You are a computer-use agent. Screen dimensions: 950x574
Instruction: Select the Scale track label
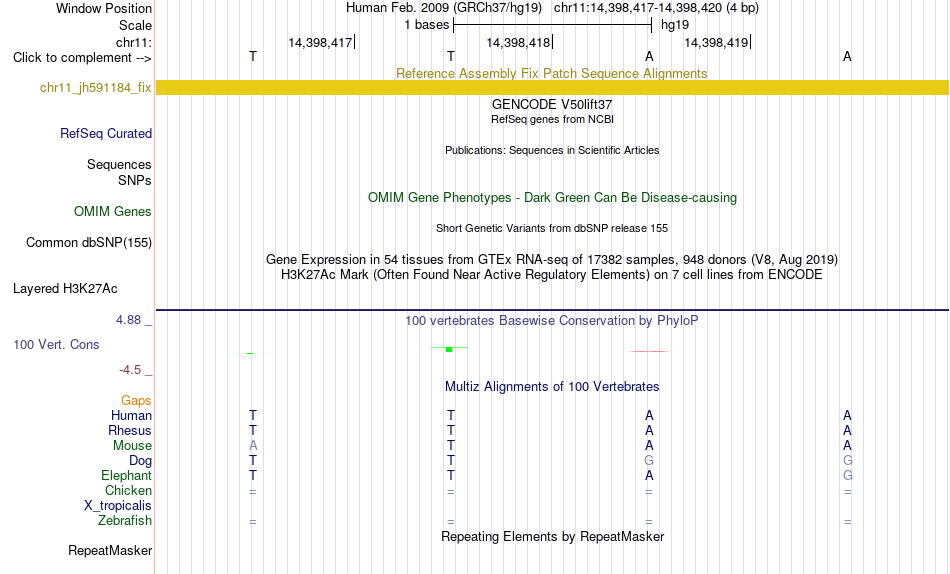135,25
